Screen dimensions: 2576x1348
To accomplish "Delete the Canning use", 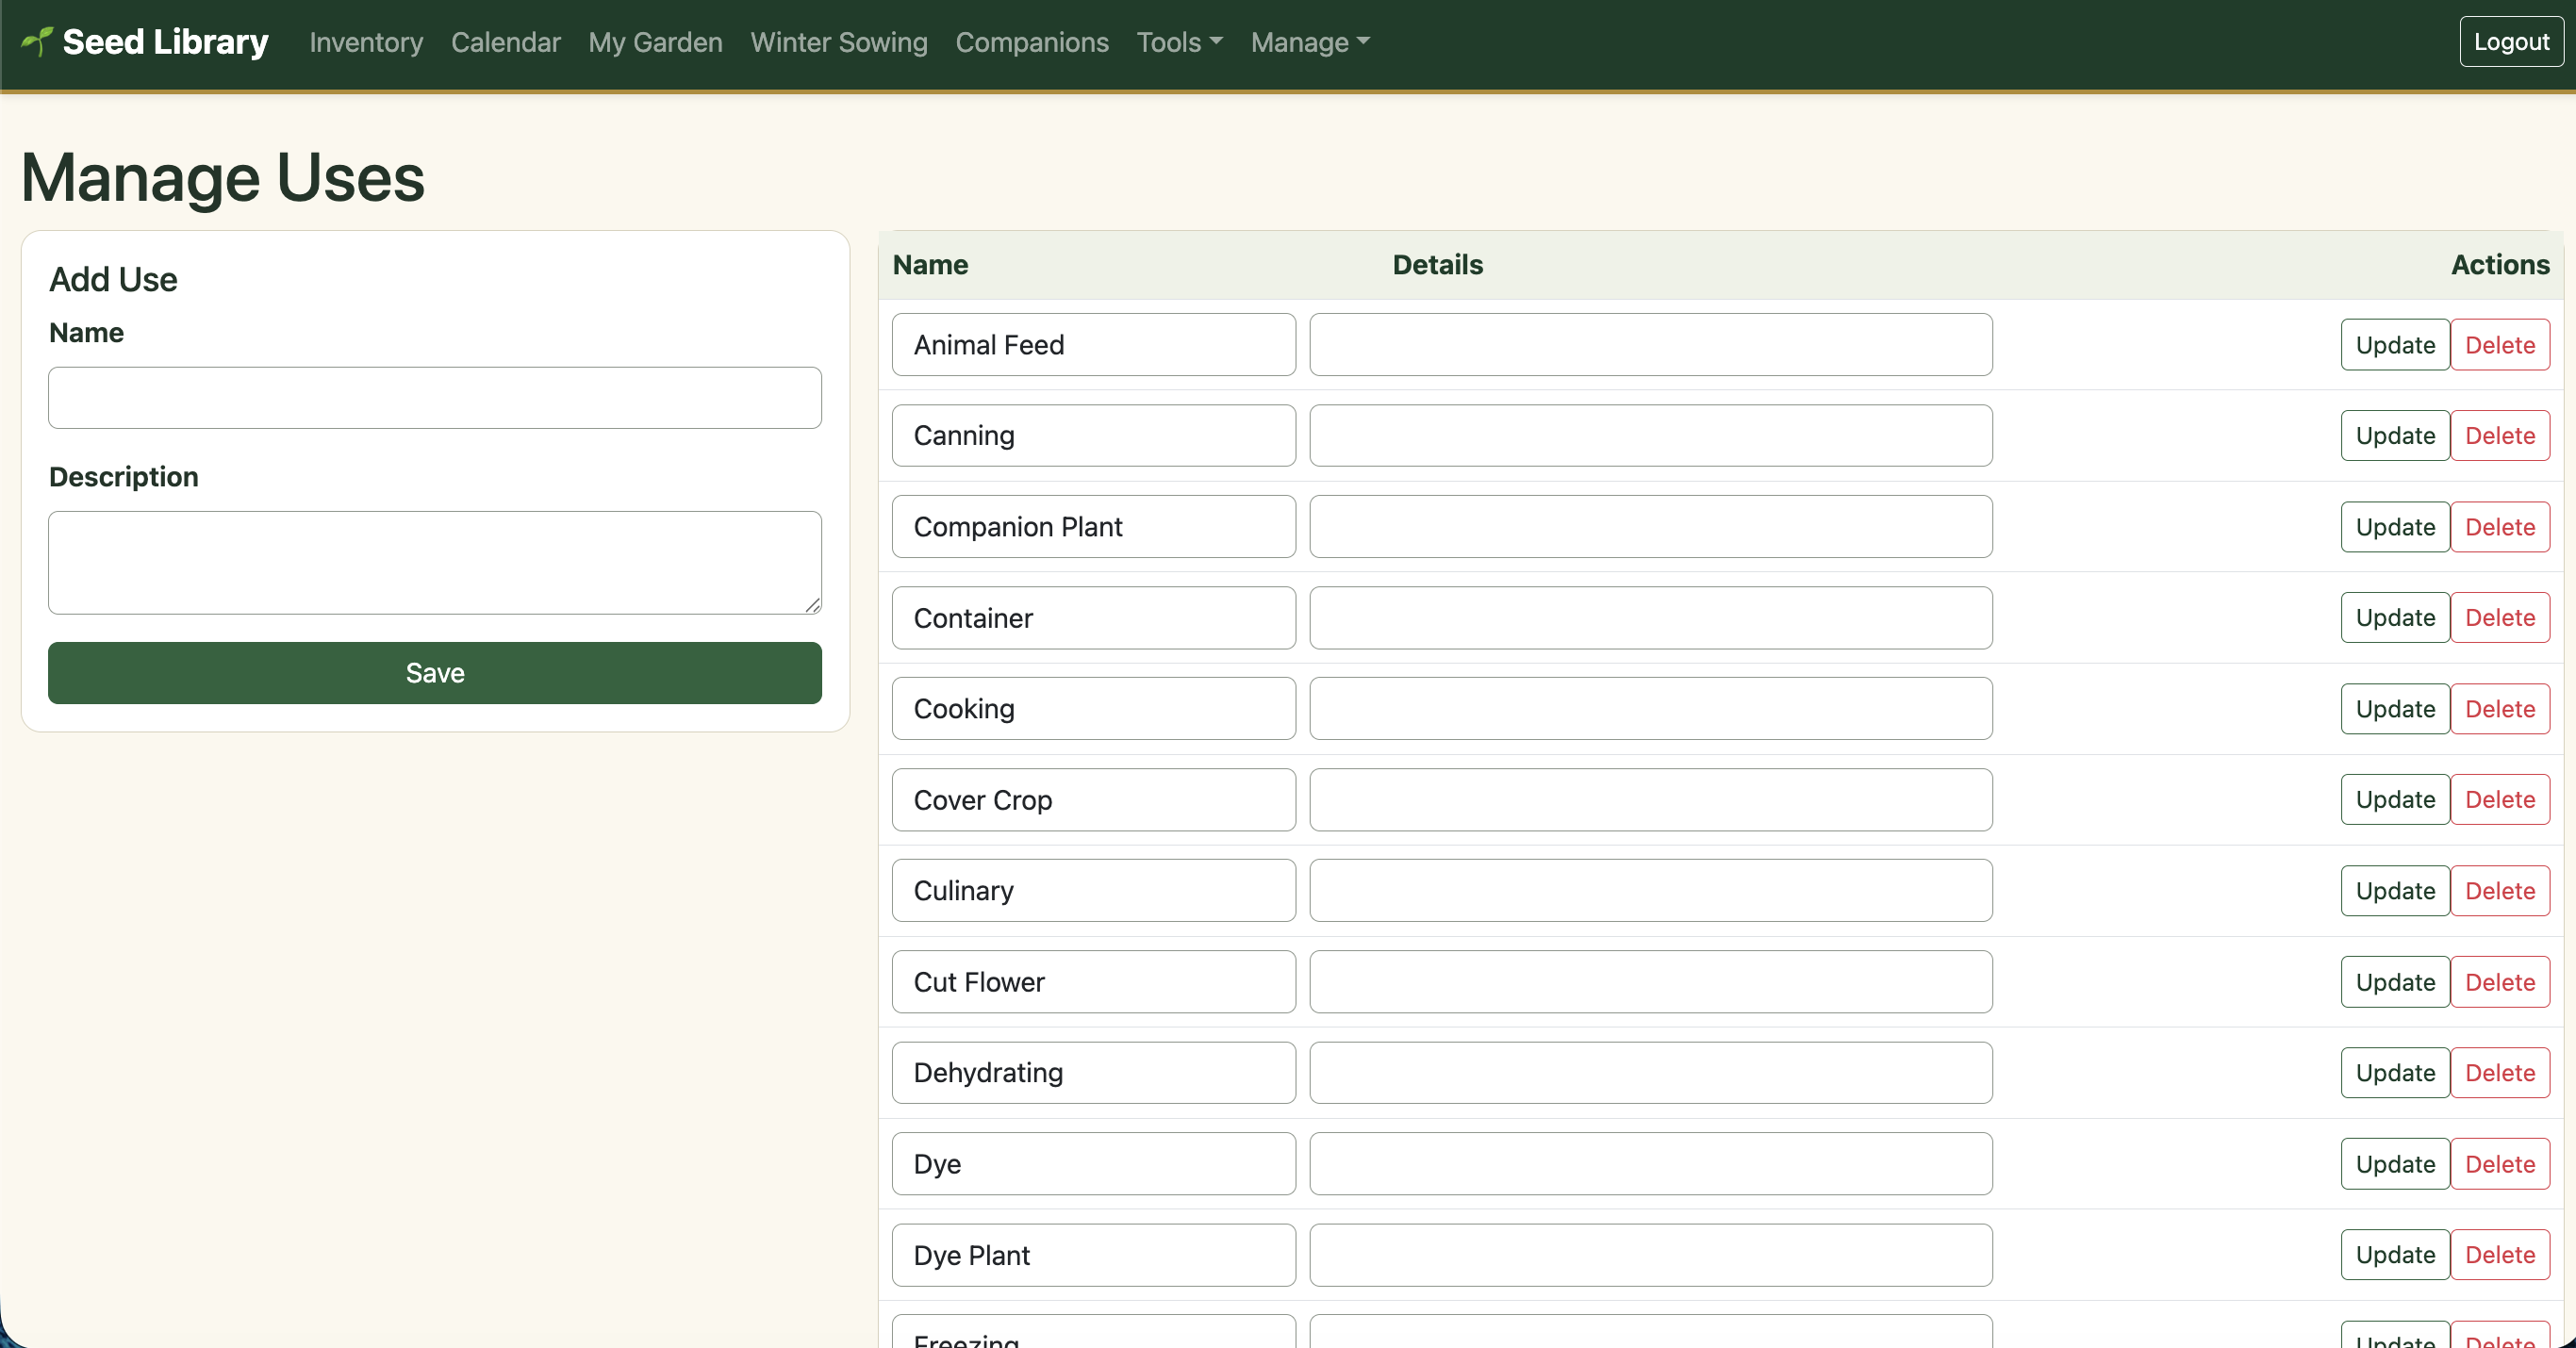I will pos(2500,436).
